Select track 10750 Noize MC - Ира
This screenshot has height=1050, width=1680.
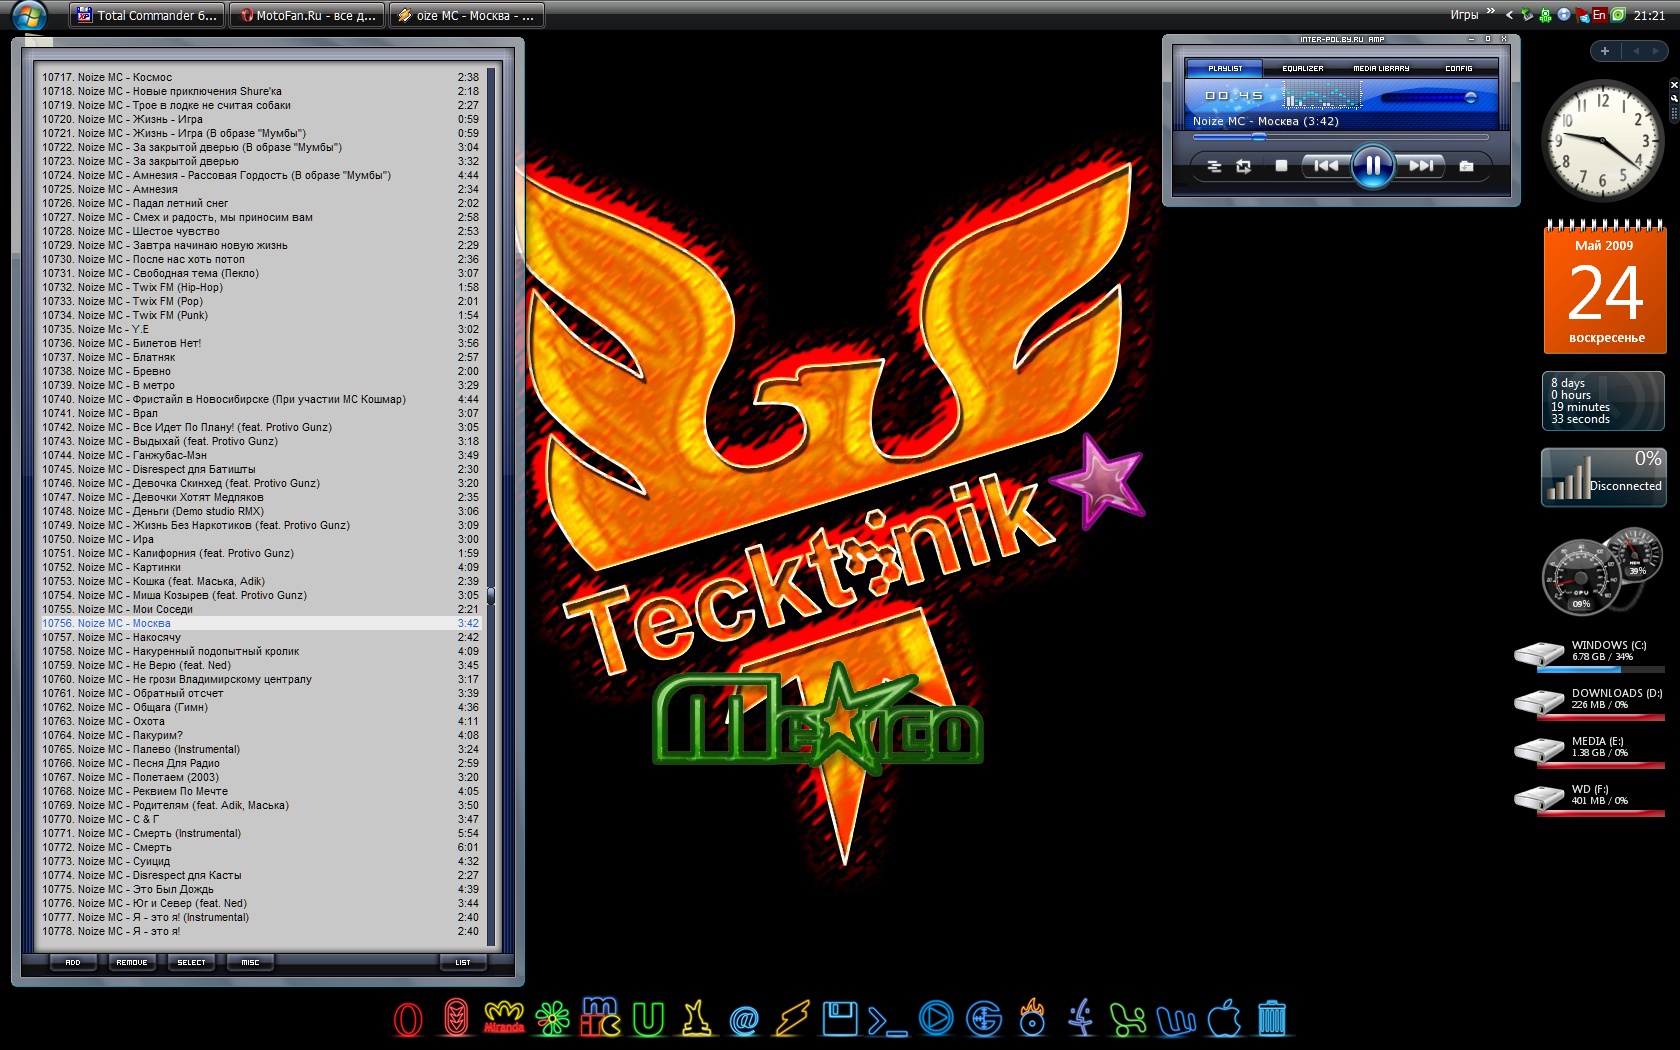pos(261,539)
